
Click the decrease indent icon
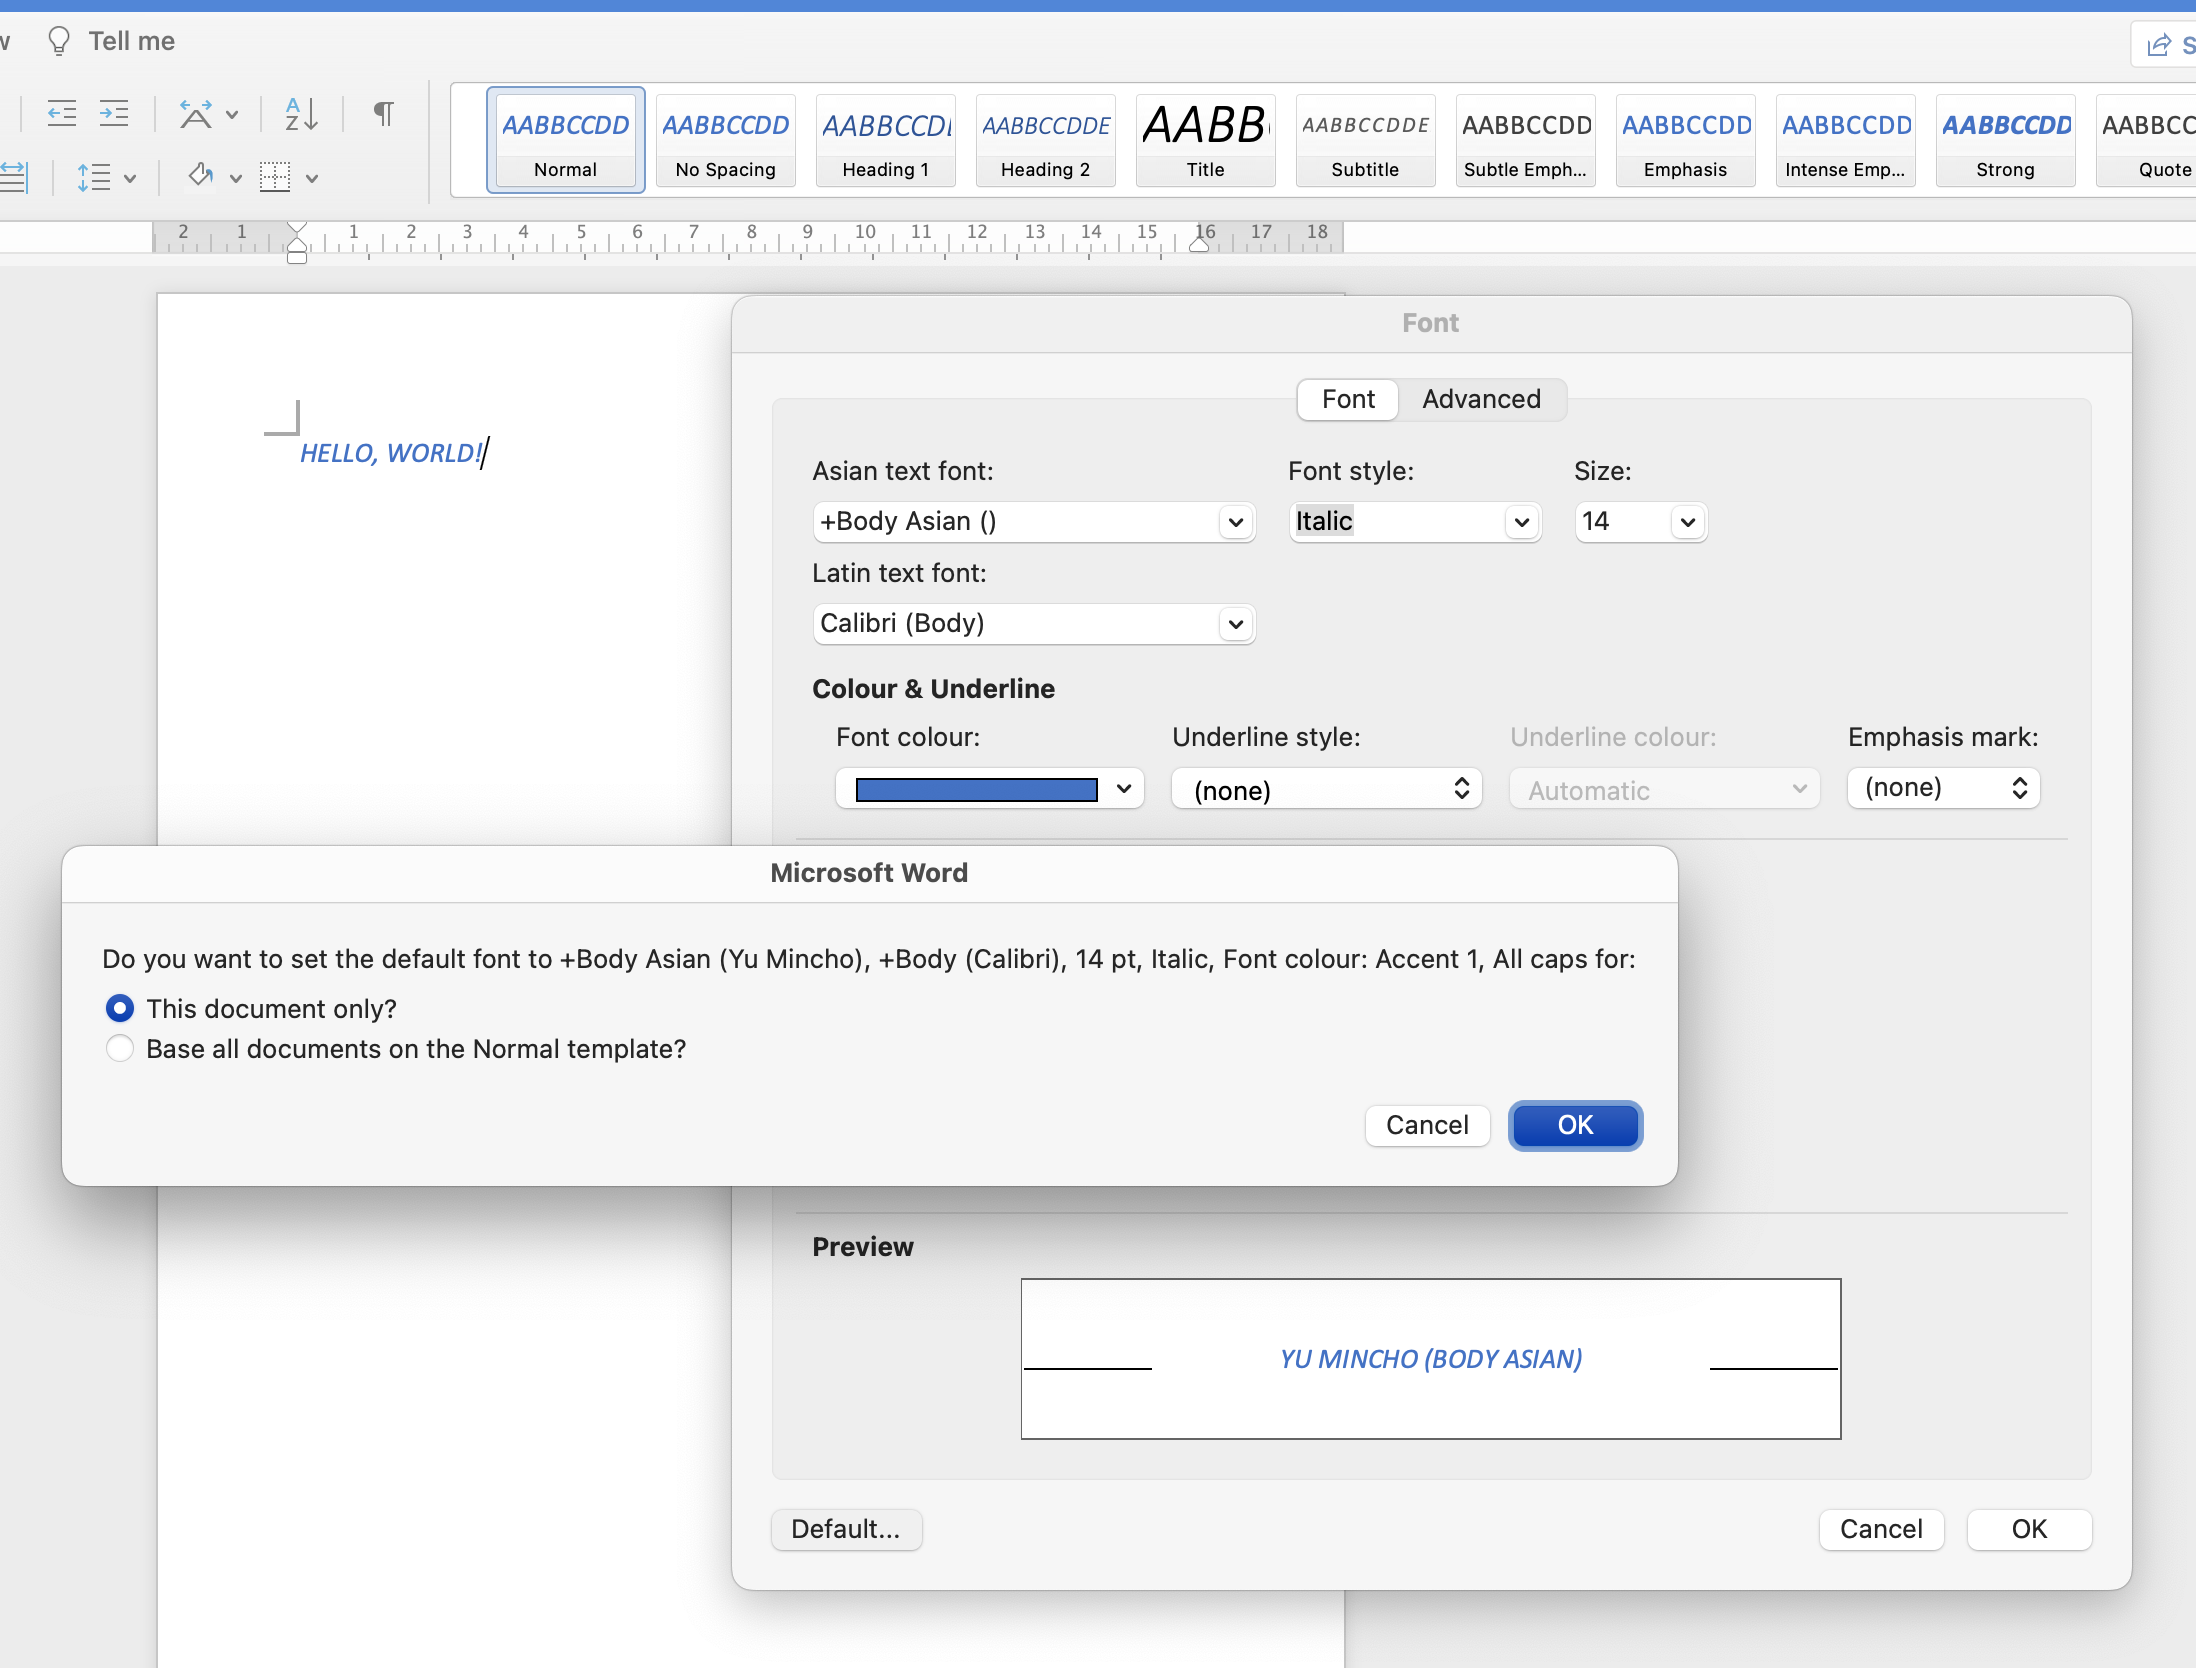60,112
